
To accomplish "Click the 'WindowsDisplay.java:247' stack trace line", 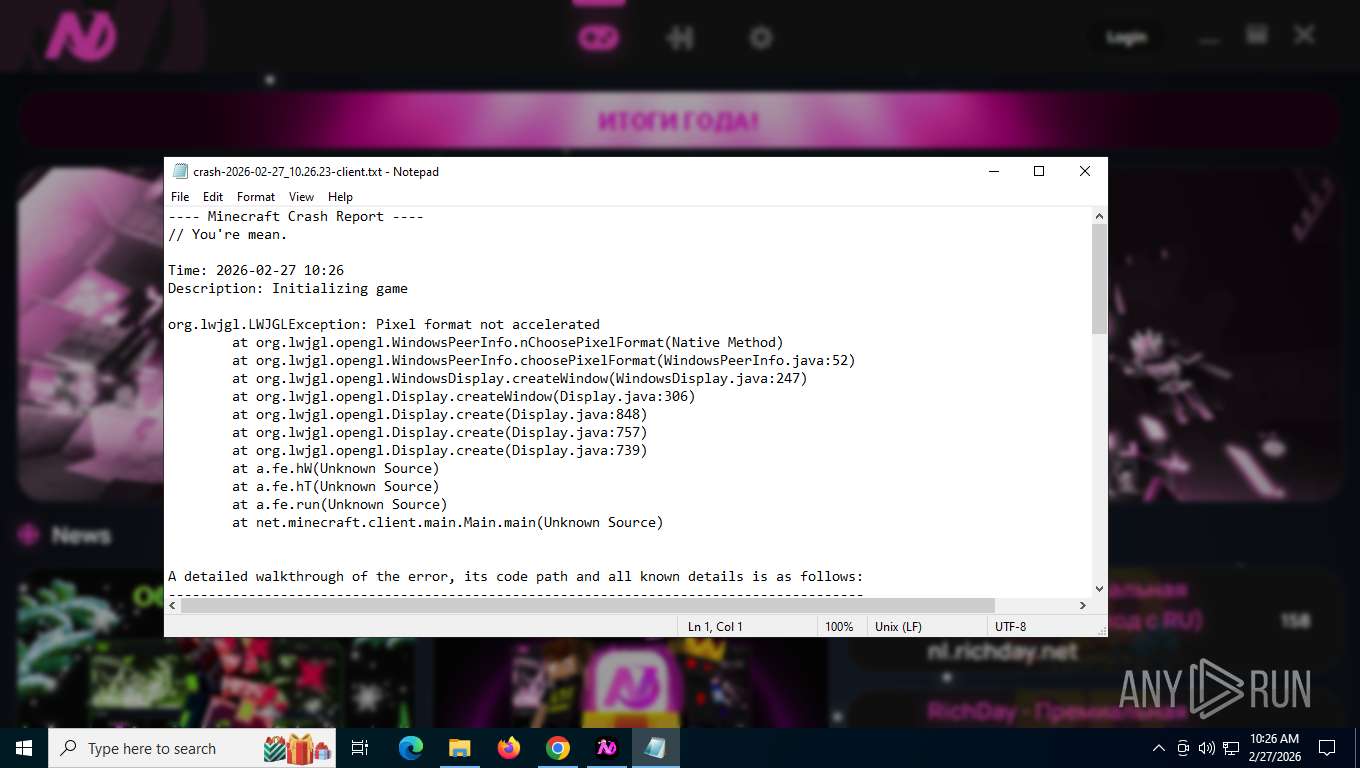I will click(x=520, y=378).
